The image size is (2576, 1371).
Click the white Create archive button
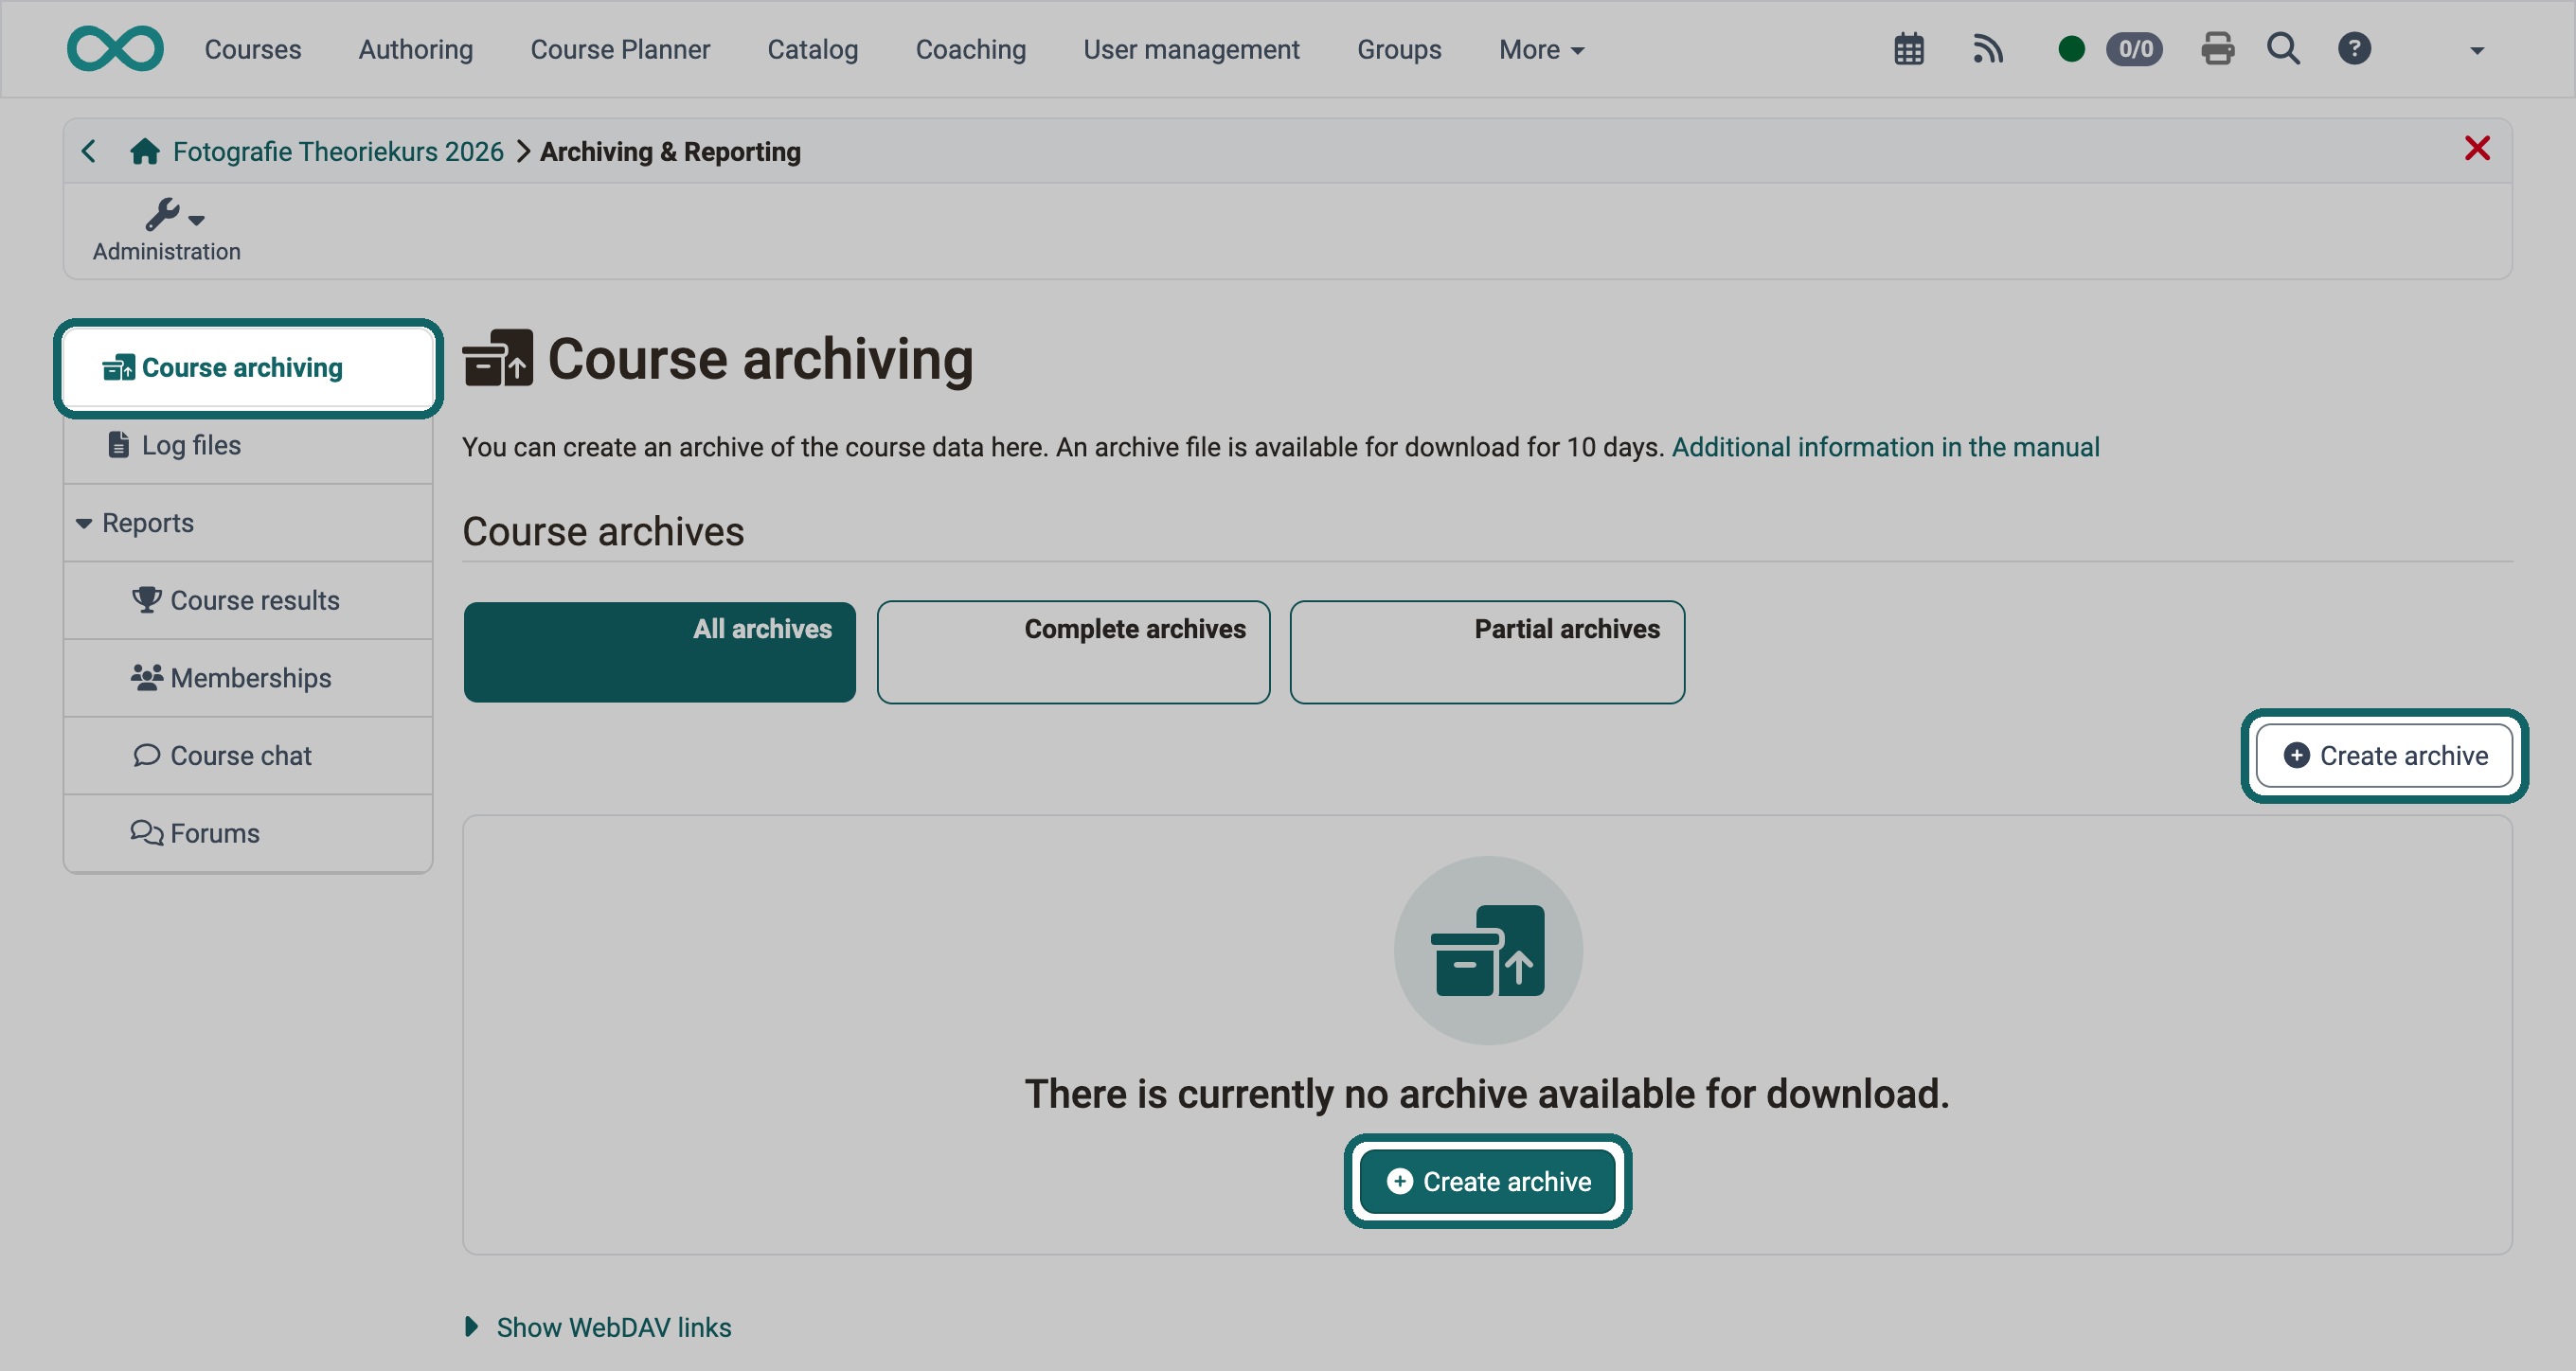click(x=2385, y=756)
